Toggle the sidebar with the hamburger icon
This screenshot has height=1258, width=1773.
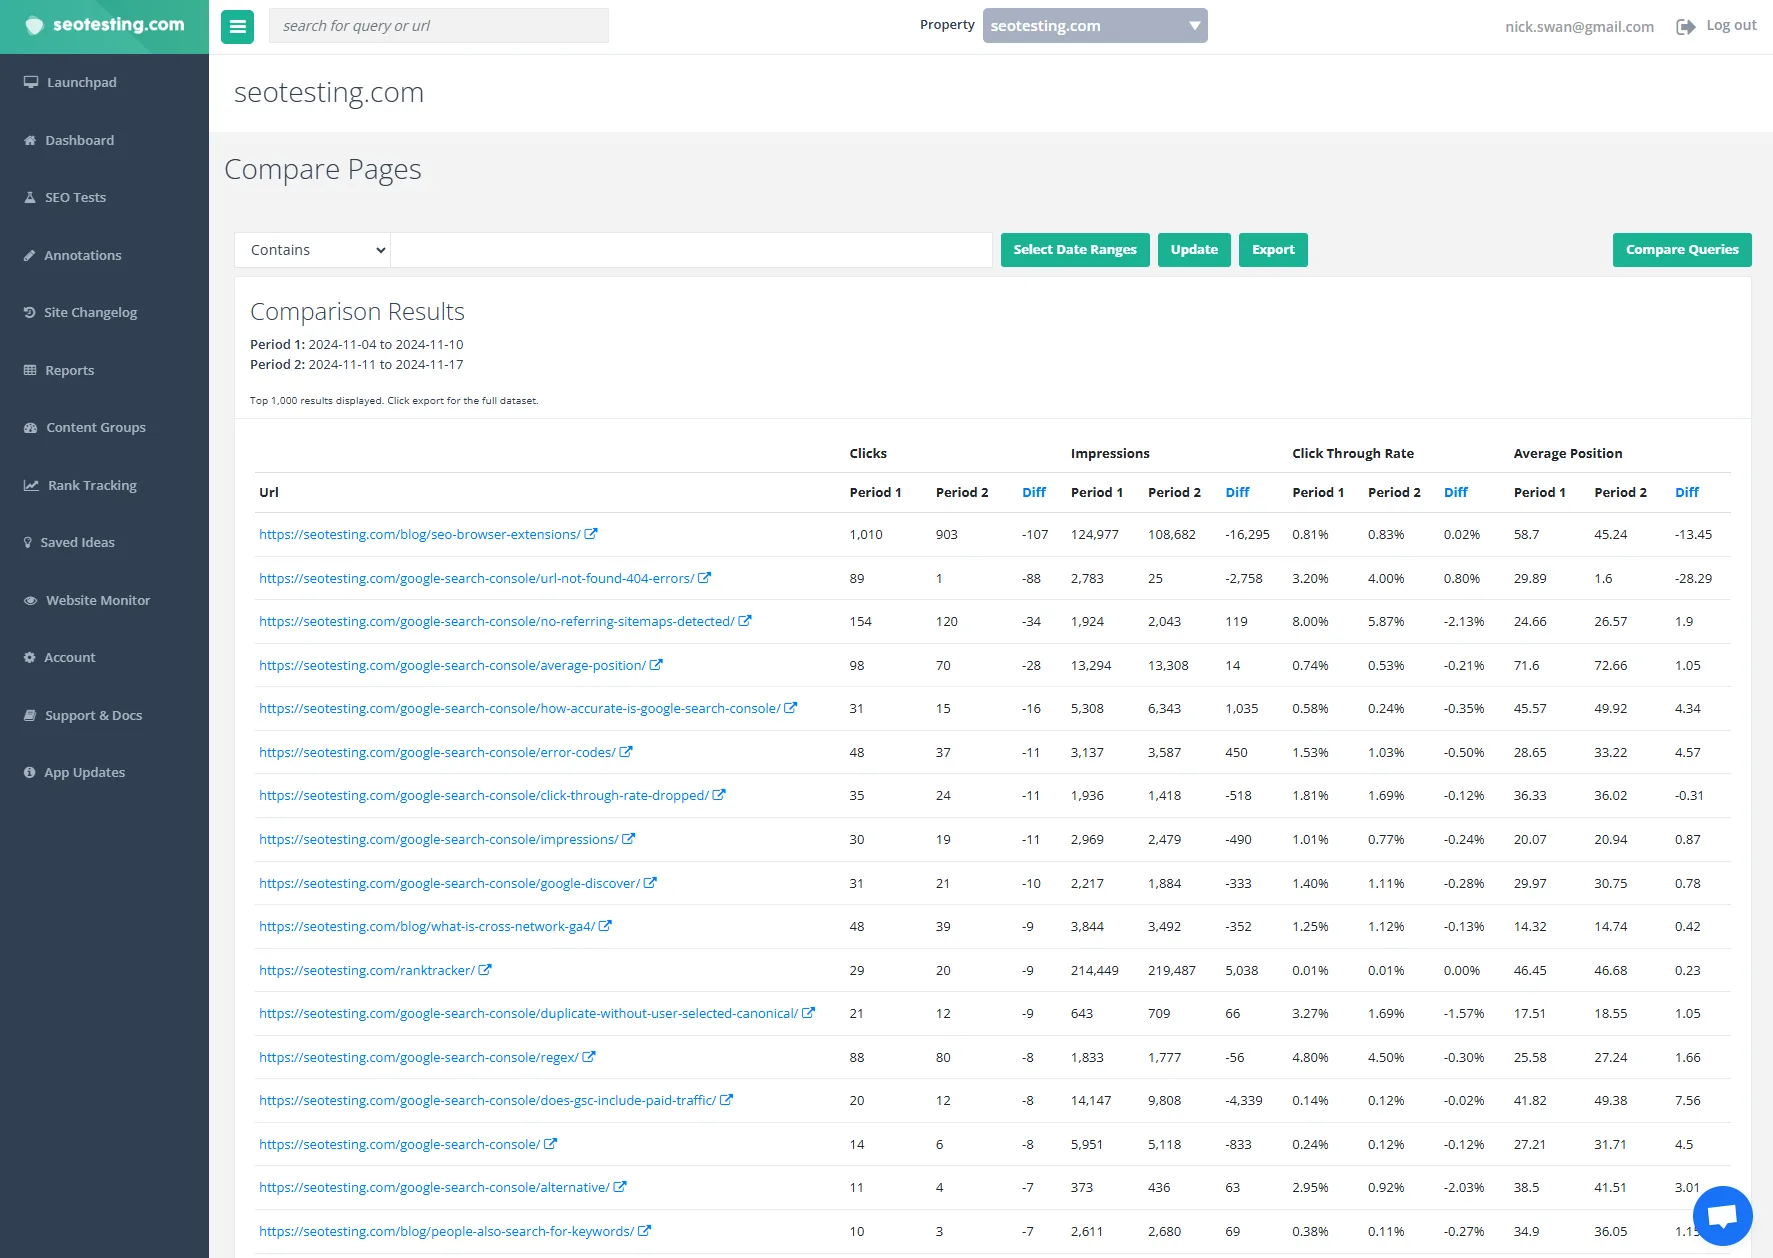coord(237,26)
